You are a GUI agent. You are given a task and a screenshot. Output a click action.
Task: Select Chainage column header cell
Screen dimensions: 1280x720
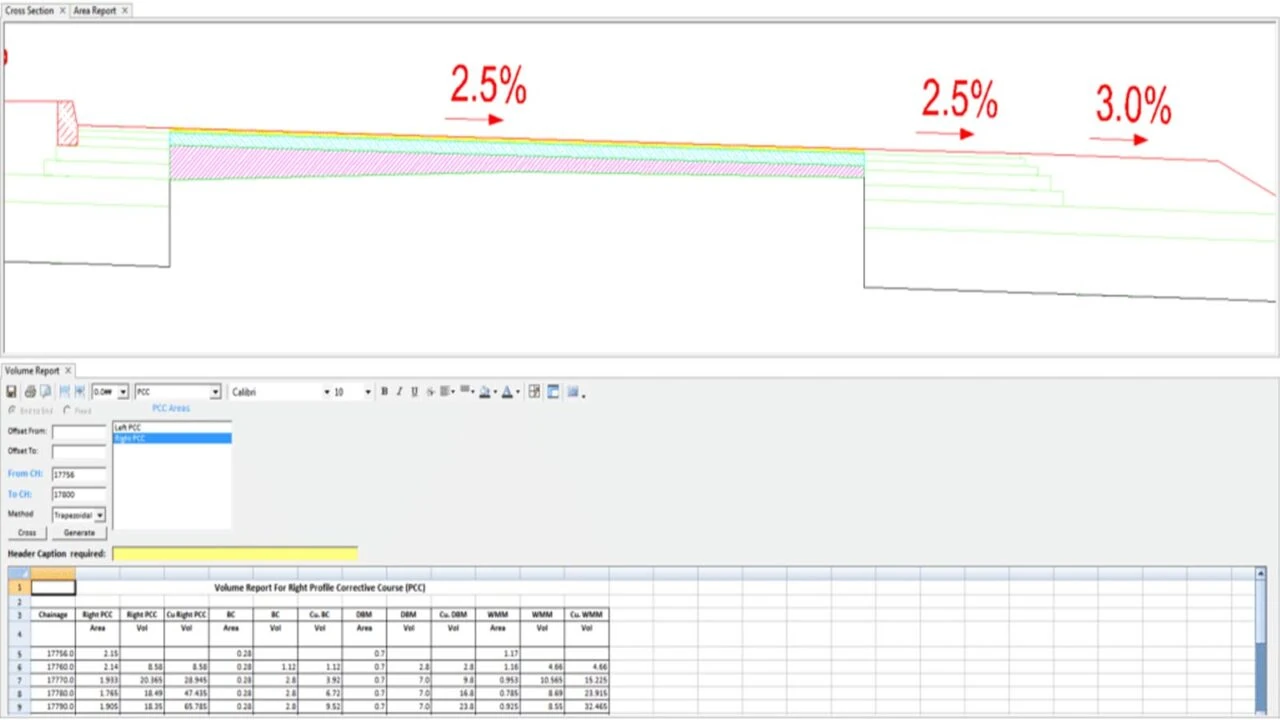coord(53,614)
